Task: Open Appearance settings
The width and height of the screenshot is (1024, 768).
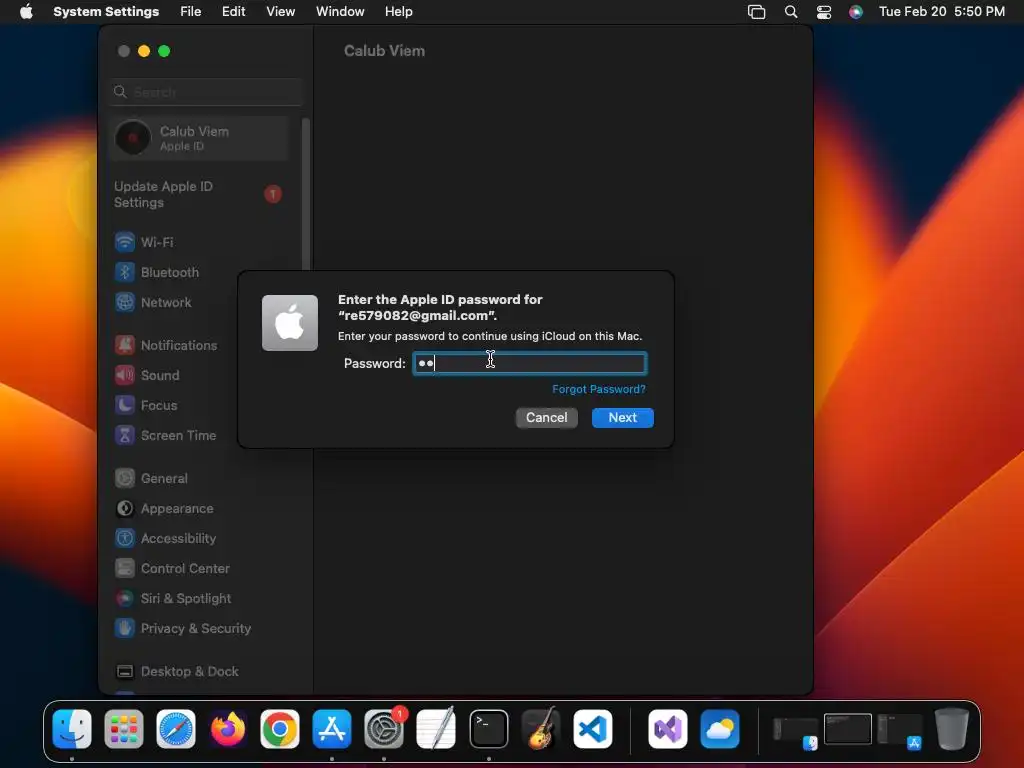Action: coord(164,509)
